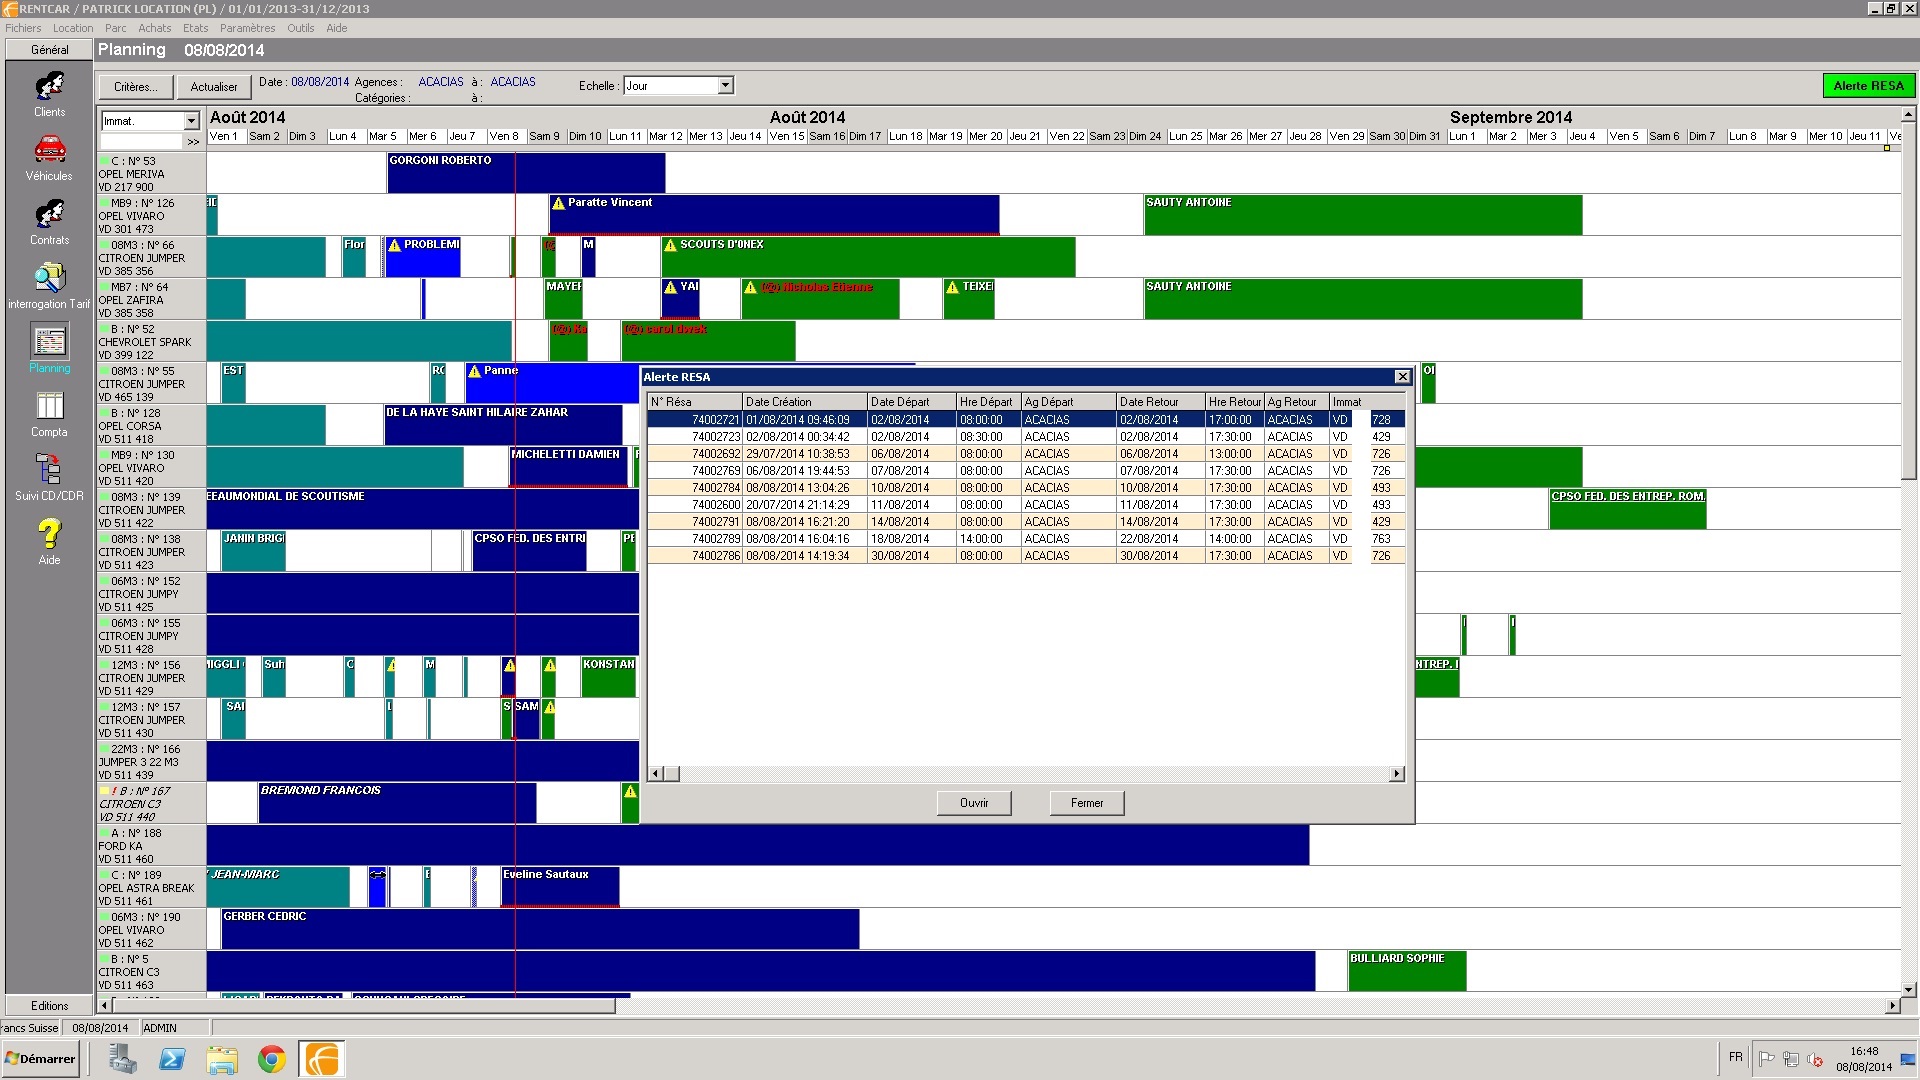Image resolution: width=1920 pixels, height=1080 pixels.
Task: Switch to the Général tab
Action: [x=49, y=50]
